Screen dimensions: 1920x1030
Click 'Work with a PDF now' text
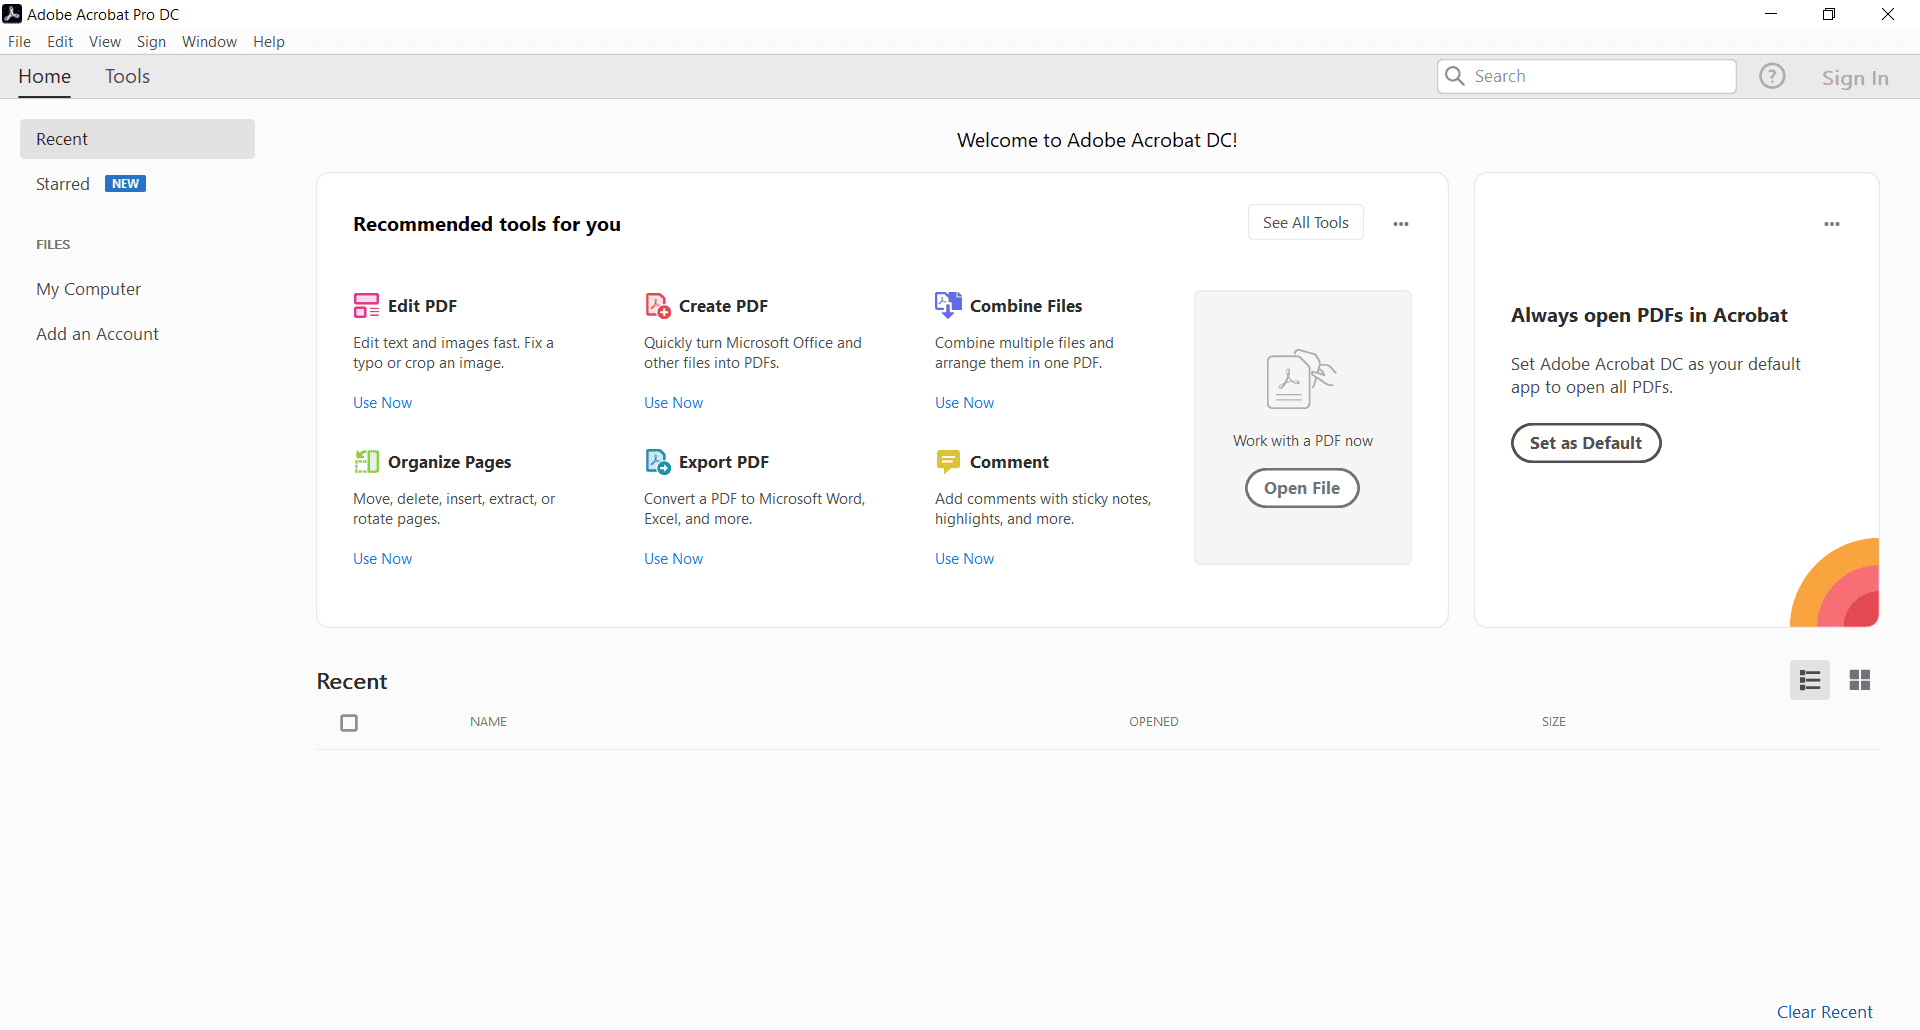(1302, 441)
